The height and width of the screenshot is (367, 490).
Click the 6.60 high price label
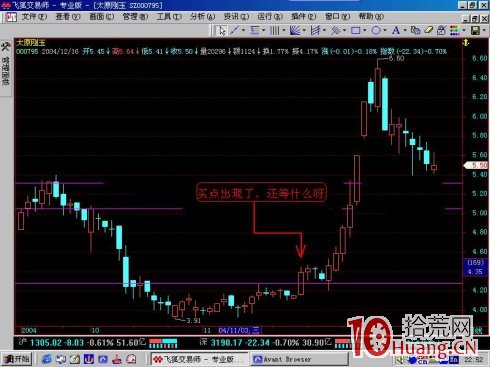[x=396, y=58]
